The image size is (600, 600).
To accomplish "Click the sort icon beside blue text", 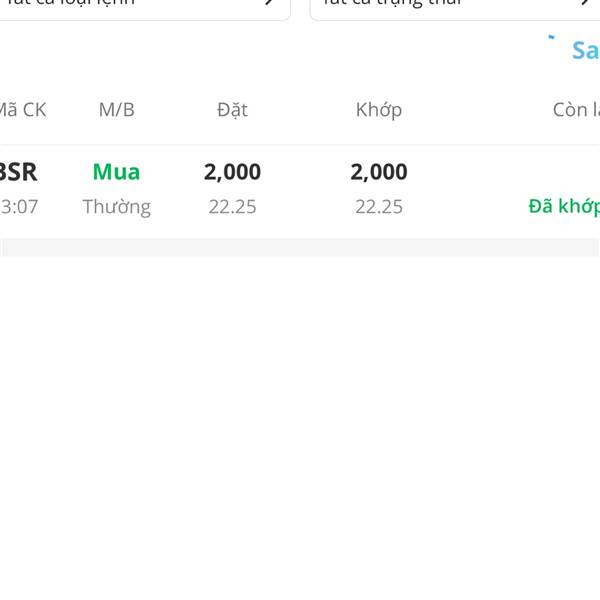I will [x=551, y=38].
